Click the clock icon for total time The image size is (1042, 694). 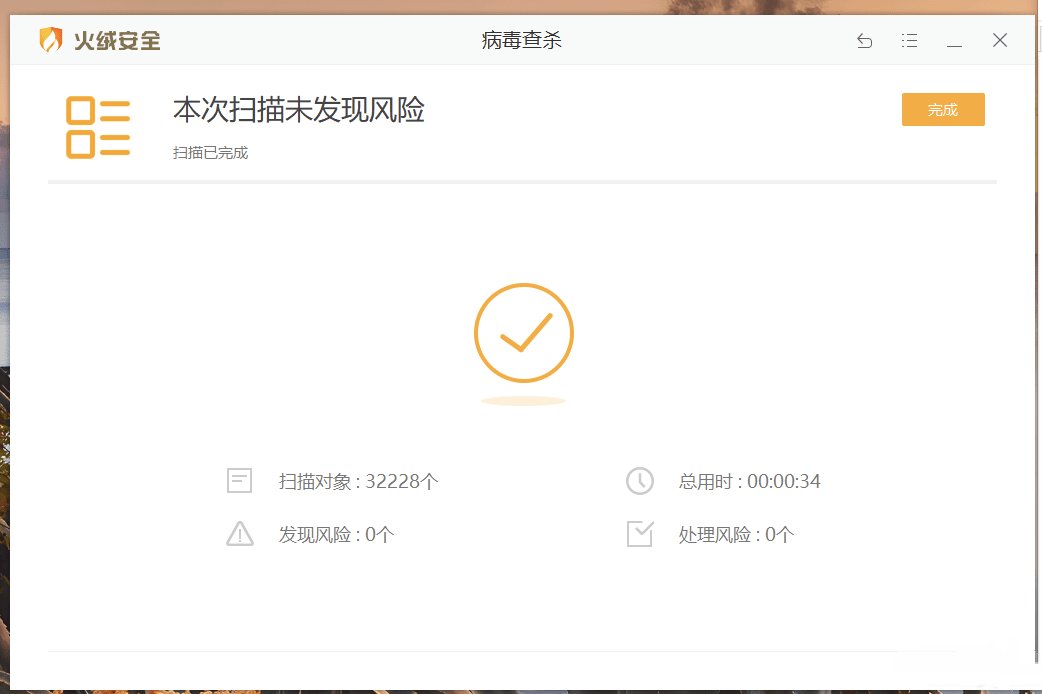[x=639, y=481]
